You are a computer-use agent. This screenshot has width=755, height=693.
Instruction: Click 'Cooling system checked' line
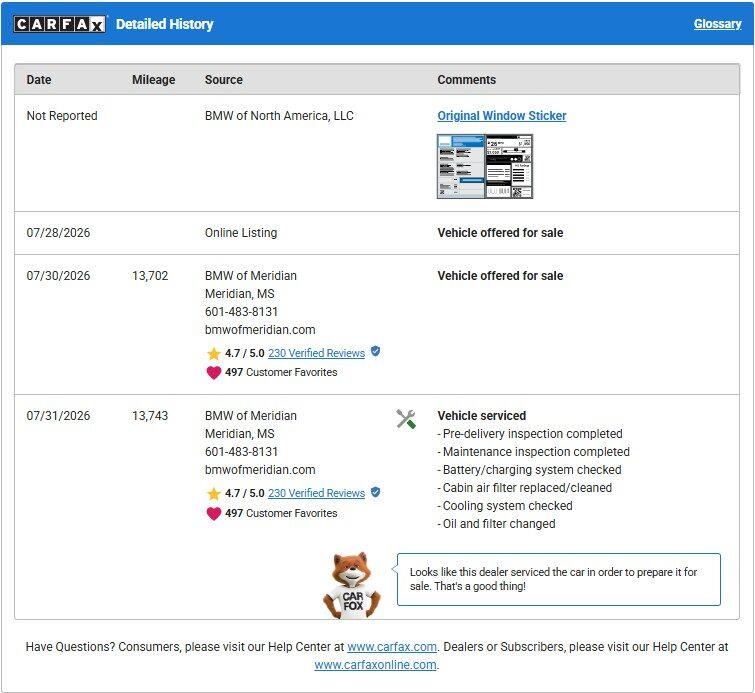505,506
